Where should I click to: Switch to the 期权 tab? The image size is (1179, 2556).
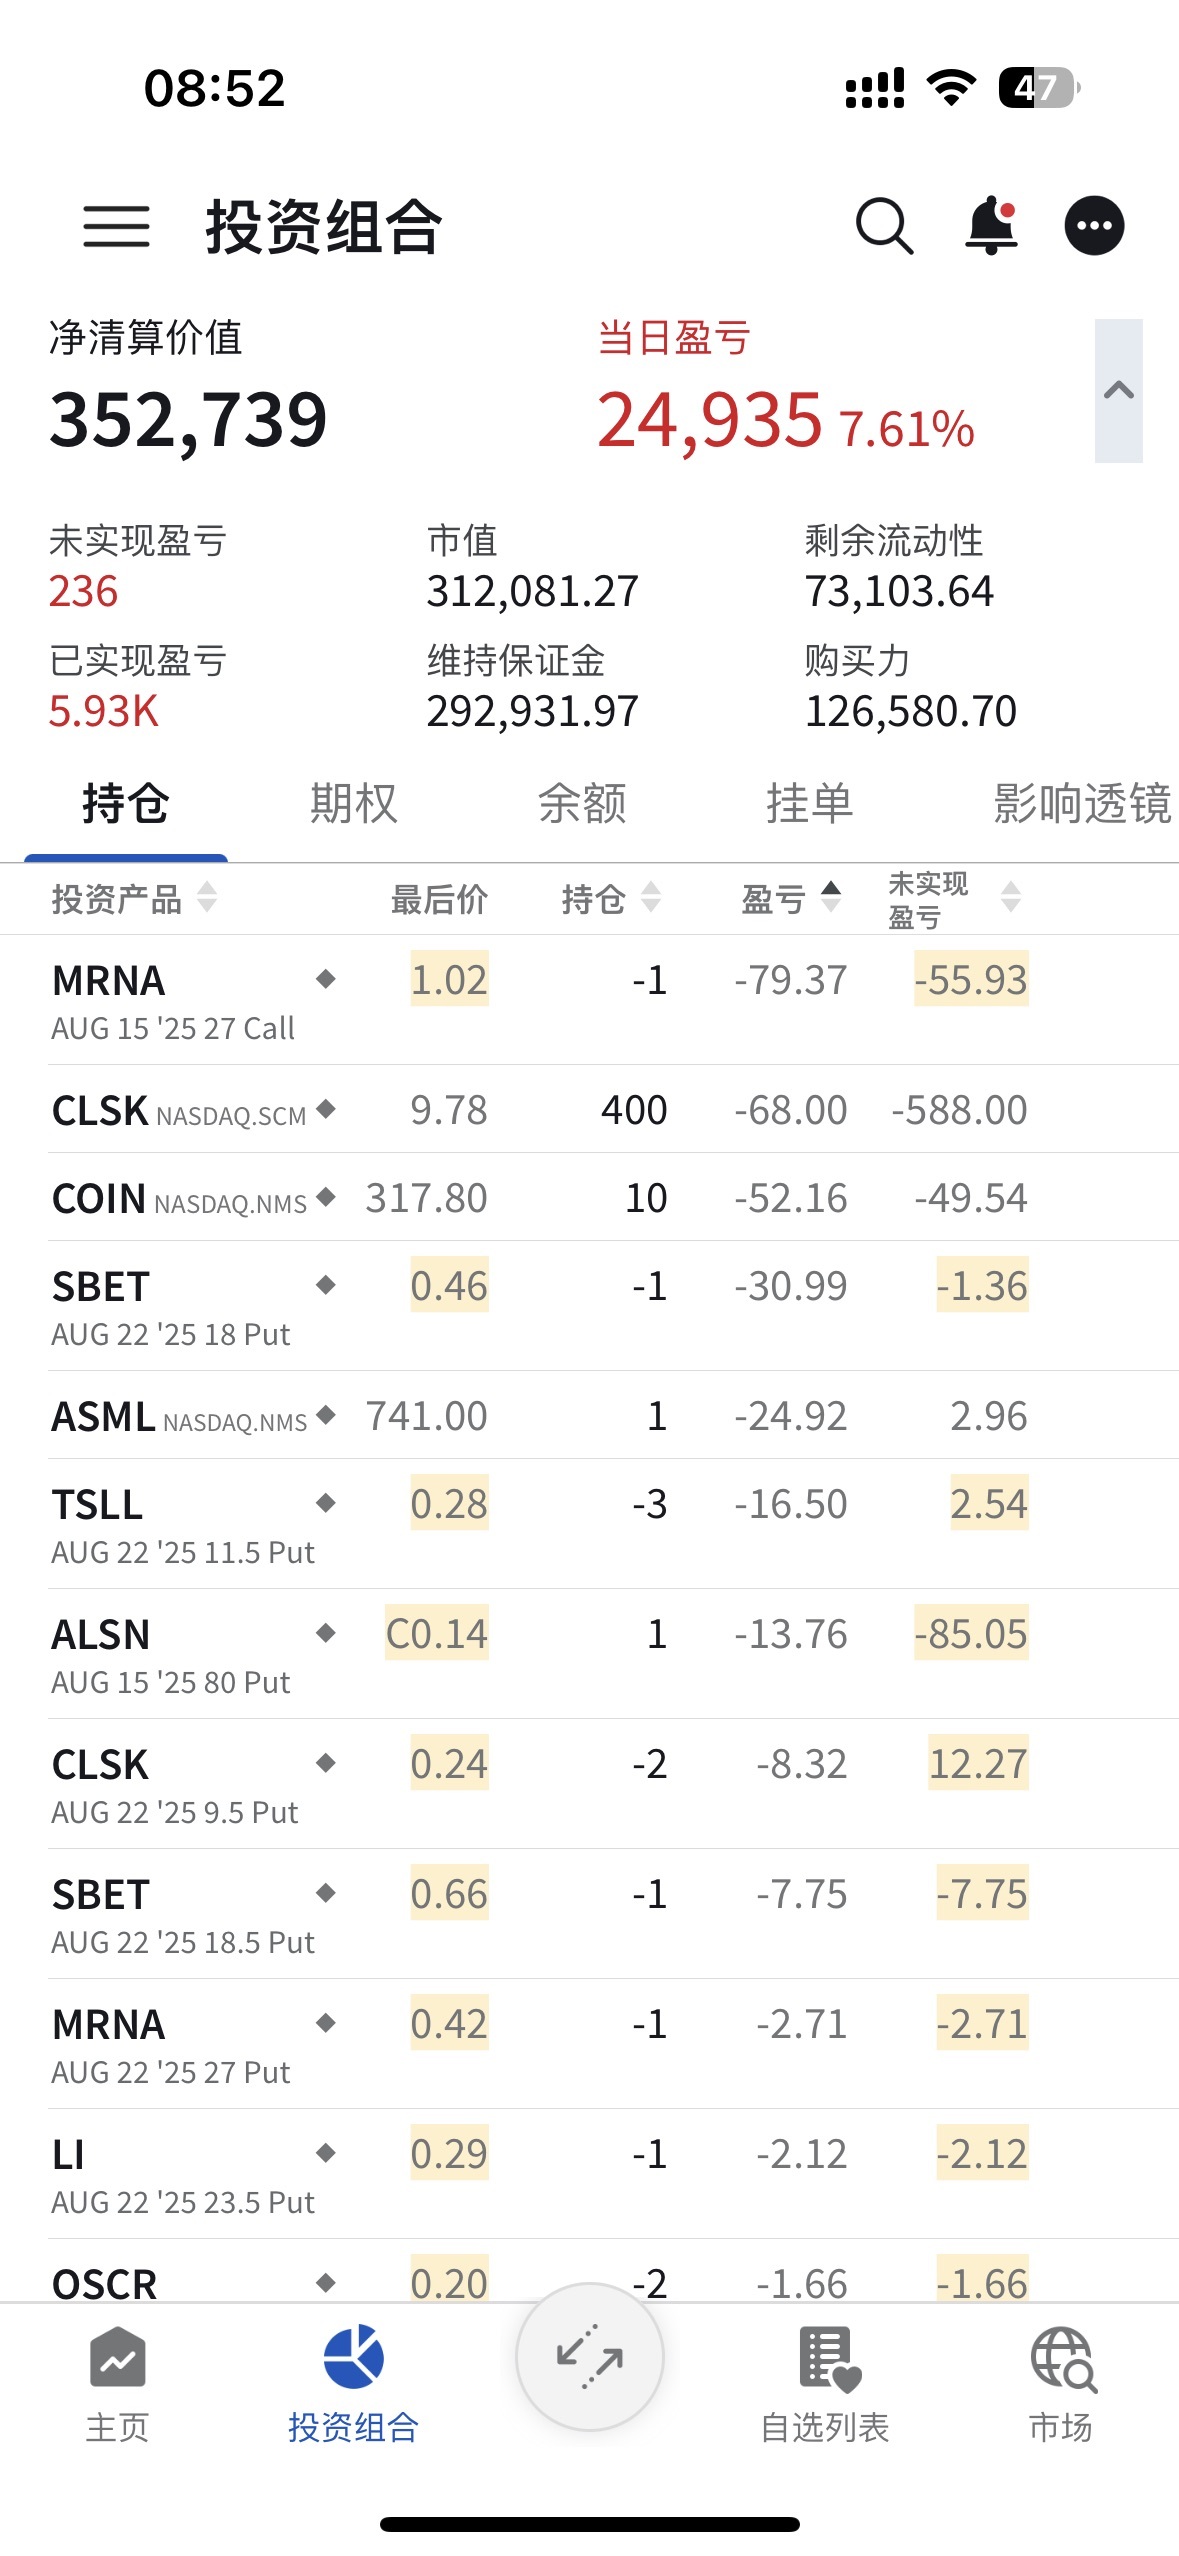pyautogui.click(x=354, y=804)
